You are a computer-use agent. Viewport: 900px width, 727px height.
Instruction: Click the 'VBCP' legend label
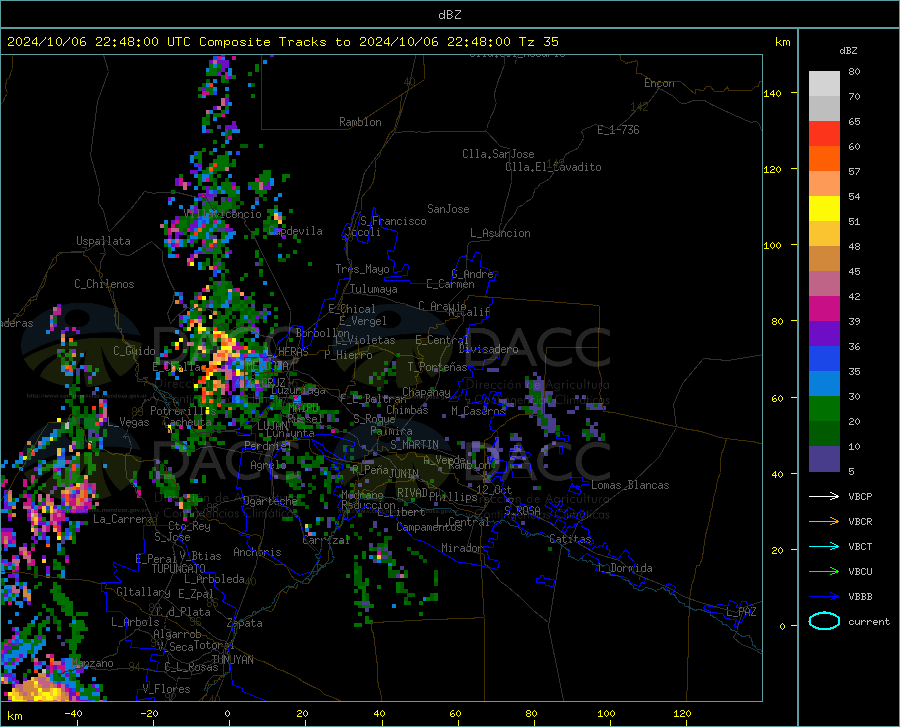click(860, 496)
